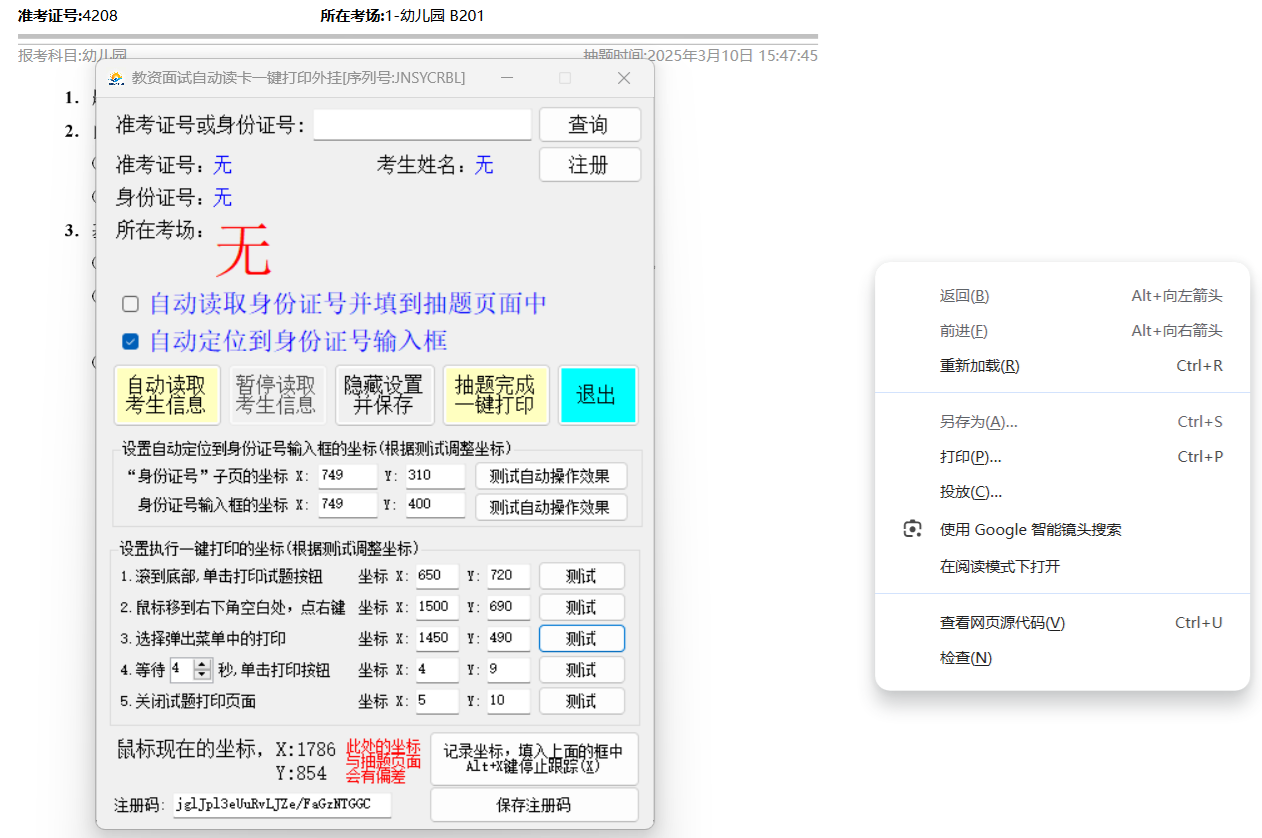Click the 保存注册码 button
1262x838 pixels.
tap(534, 804)
